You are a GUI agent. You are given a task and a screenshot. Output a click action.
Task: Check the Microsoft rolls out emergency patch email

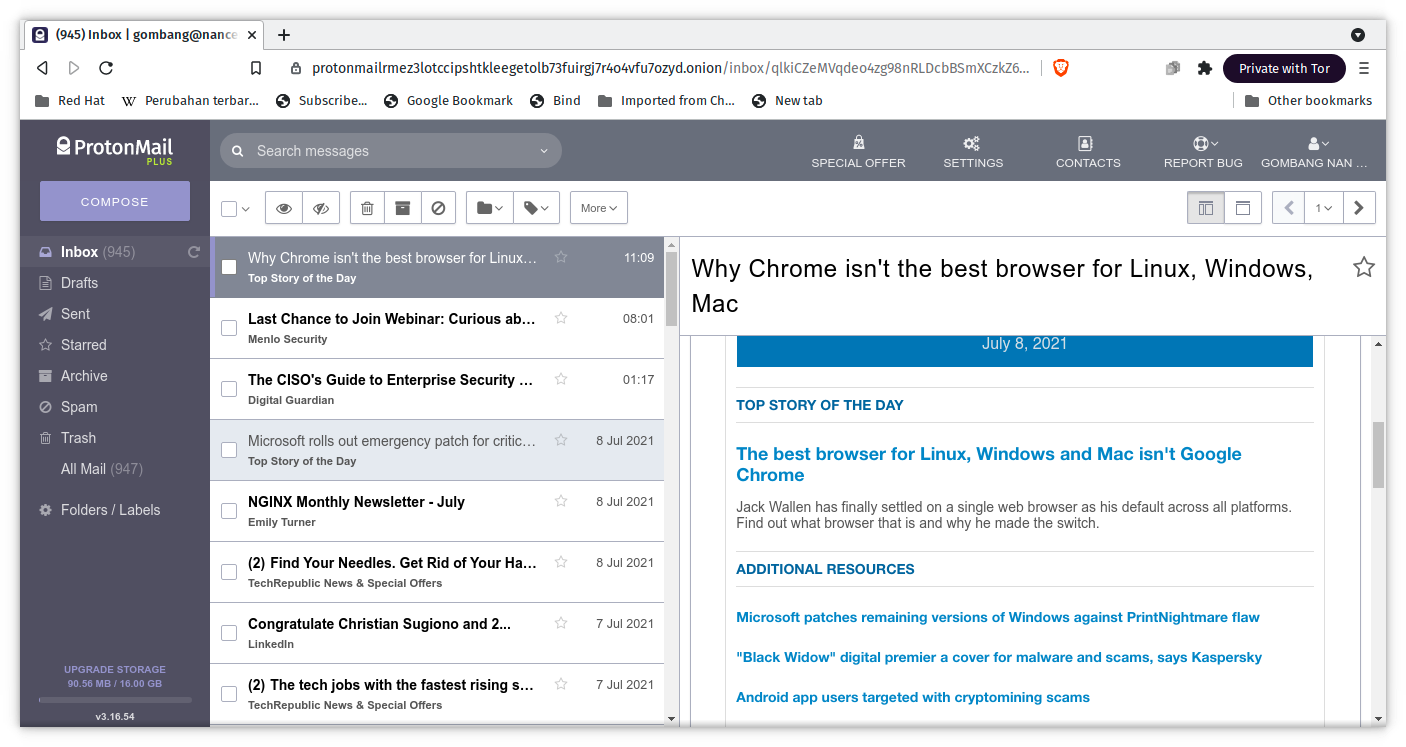(229, 450)
